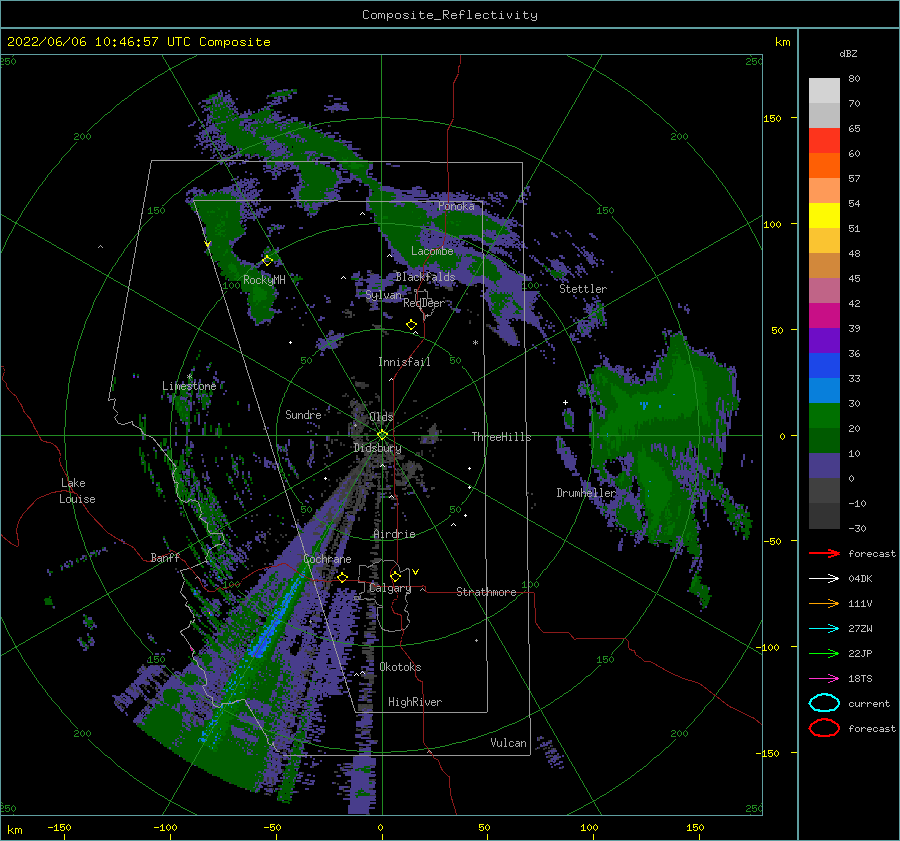Select the orange 111V arrow icon
The image size is (900, 841).
tap(824, 603)
